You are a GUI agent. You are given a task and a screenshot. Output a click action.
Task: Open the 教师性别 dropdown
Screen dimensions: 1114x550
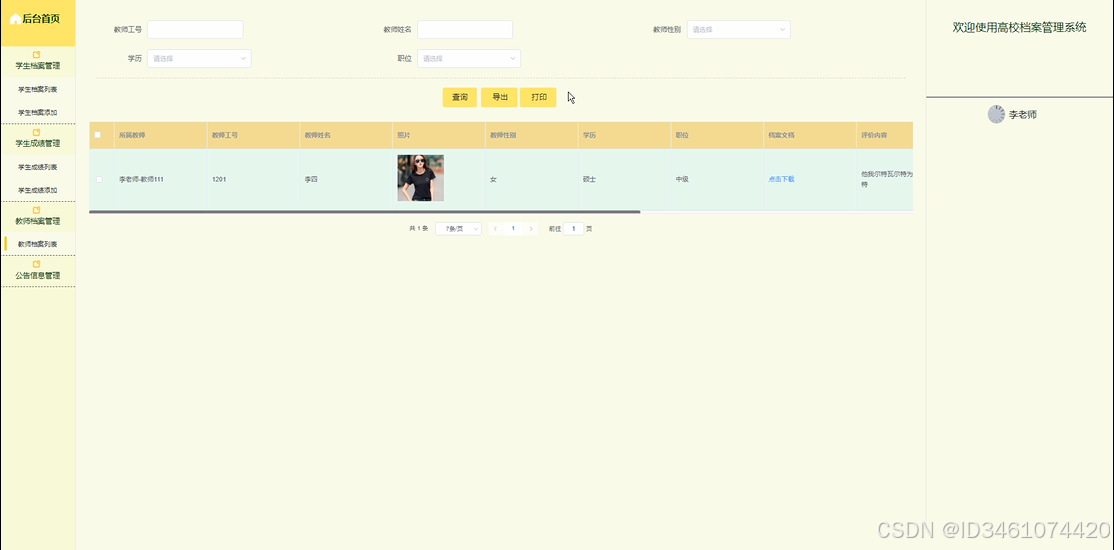tap(738, 29)
